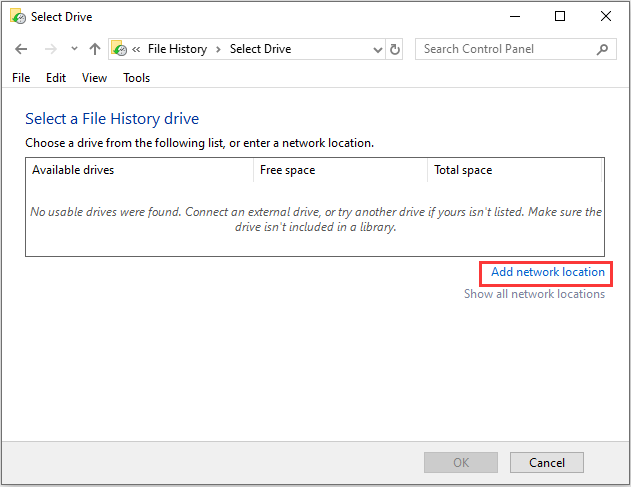Show hidden breadcrumb locations via double chevron
Image resolution: width=631 pixels, height=487 pixels.
click(136, 50)
